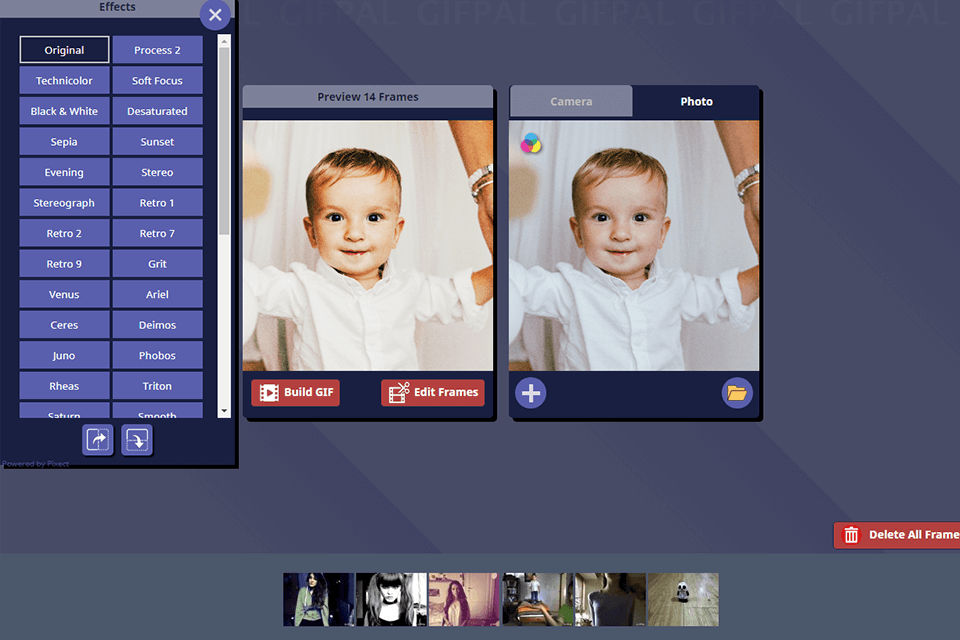The width and height of the screenshot is (960, 640).
Task: Select the Original effect
Action: coord(64,49)
